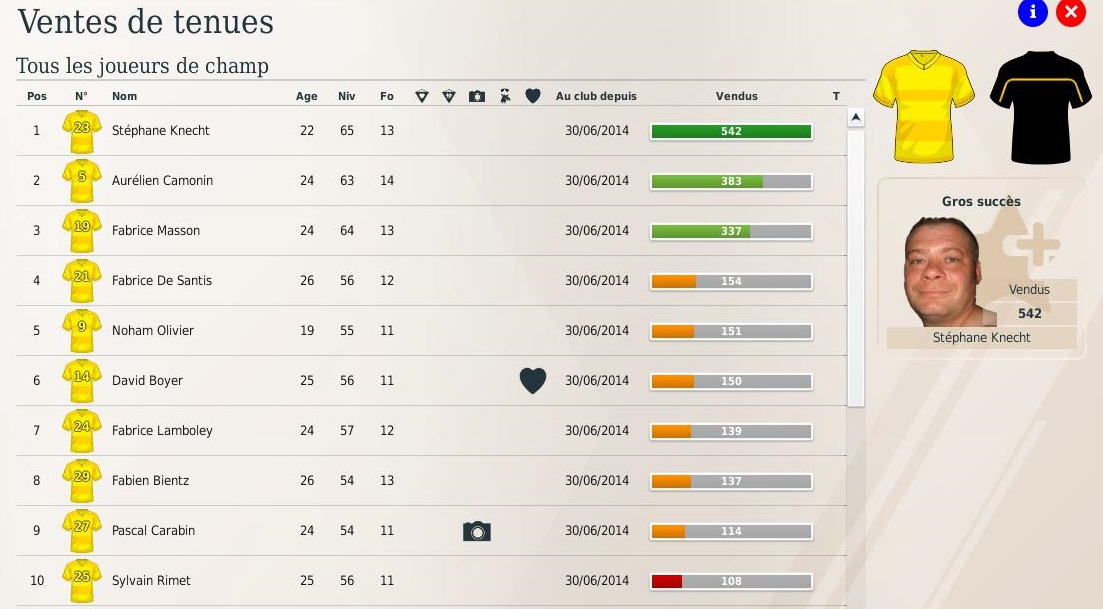The image size is (1103, 609).
Task: Open Stéphane Knecht player row
Action: [431, 131]
